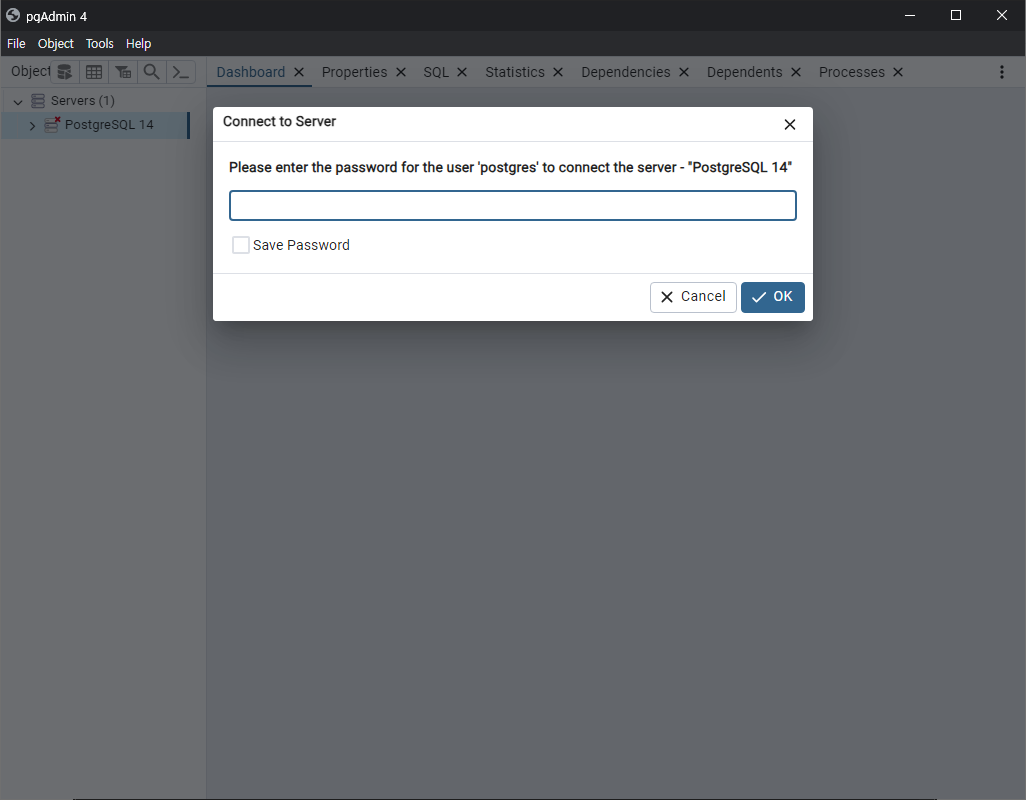Switch to the Dependencies tab
This screenshot has width=1026, height=800.
pyautogui.click(x=626, y=72)
